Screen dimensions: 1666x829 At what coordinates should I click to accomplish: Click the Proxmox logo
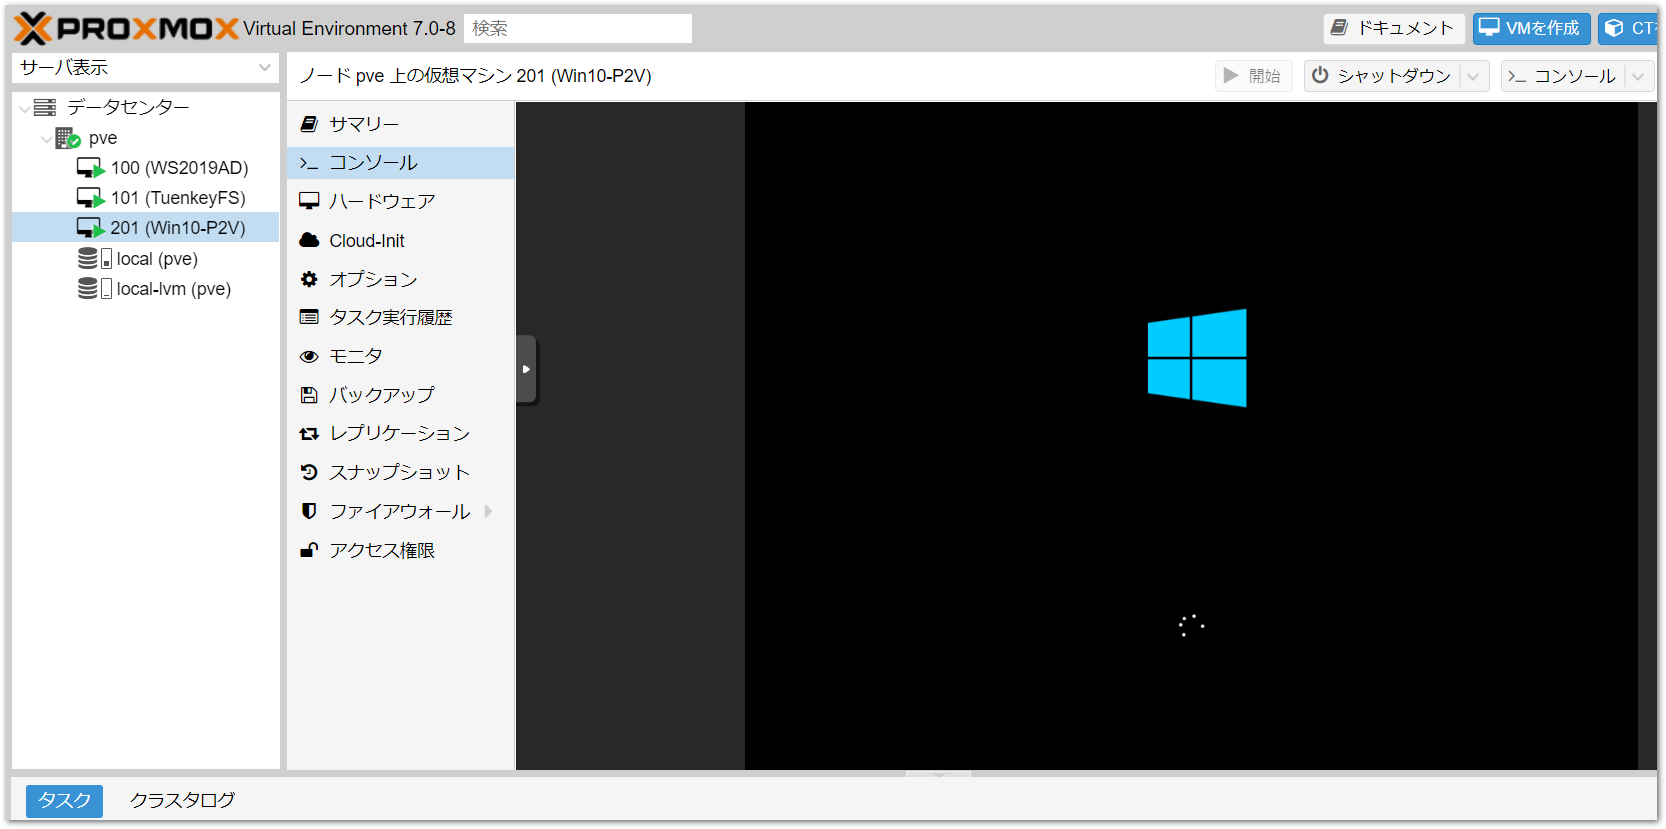pos(127,28)
